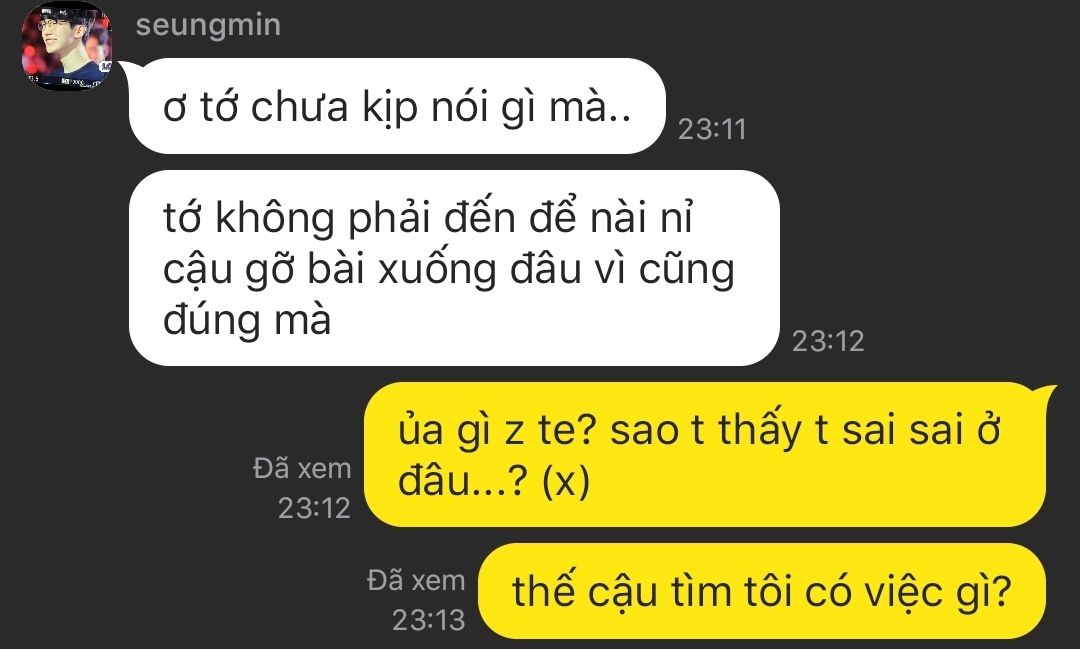
Task: Select the white message about "nài nỉ cậu gỡ bài"
Action: pyautogui.click(x=454, y=268)
